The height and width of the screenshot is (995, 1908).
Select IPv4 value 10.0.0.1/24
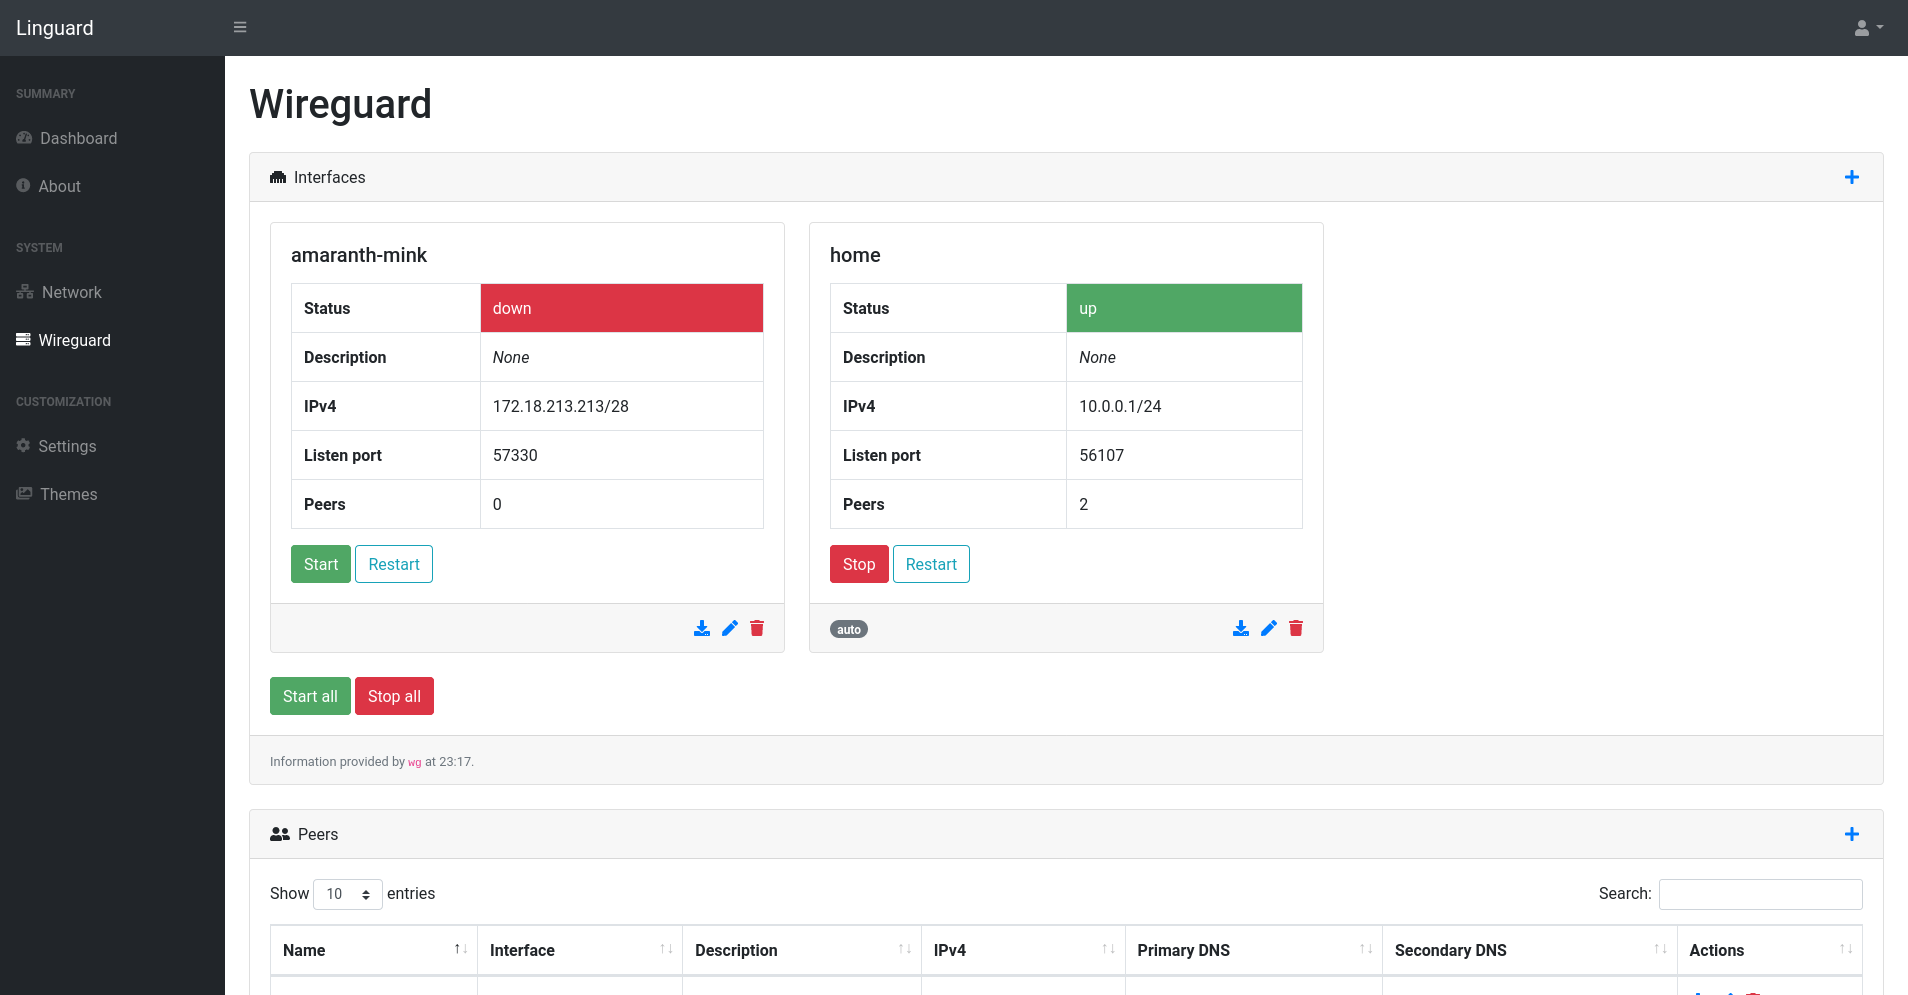[x=1120, y=406]
